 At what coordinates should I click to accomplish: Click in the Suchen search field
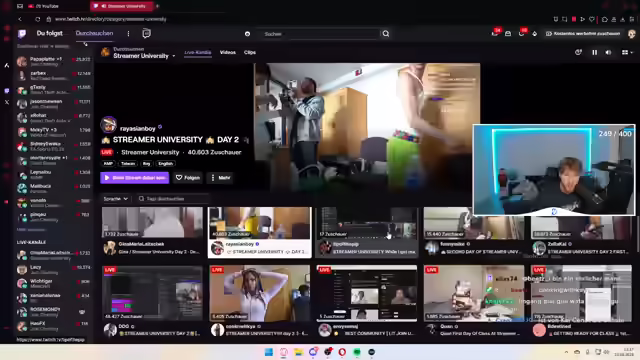pos(320,34)
